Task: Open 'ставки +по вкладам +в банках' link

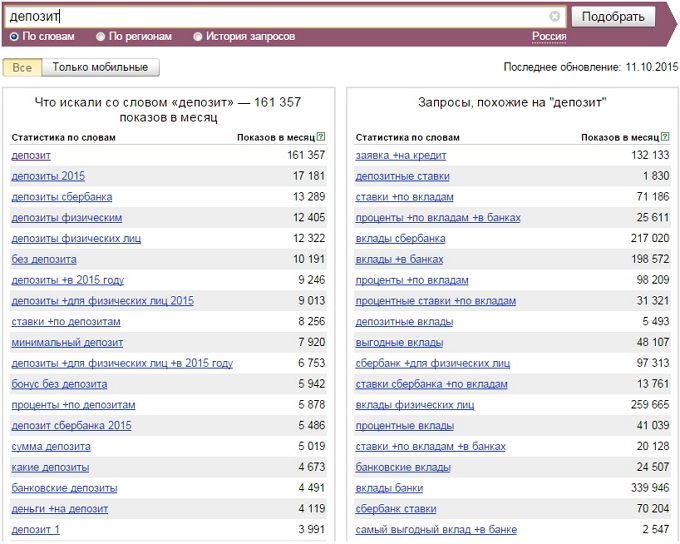Action: pos(431,446)
